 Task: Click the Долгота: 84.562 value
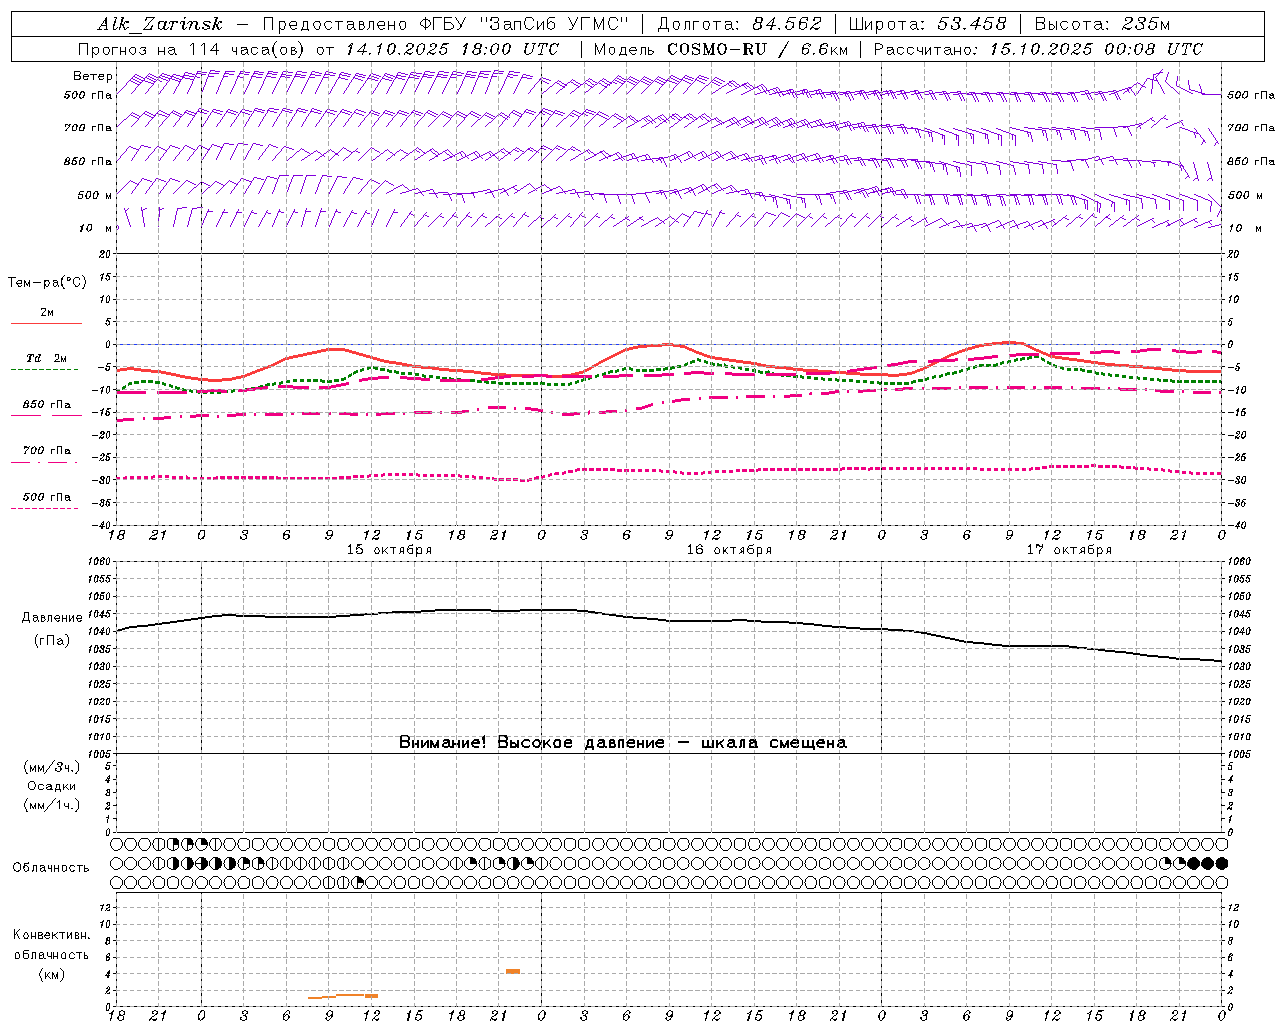739,24
